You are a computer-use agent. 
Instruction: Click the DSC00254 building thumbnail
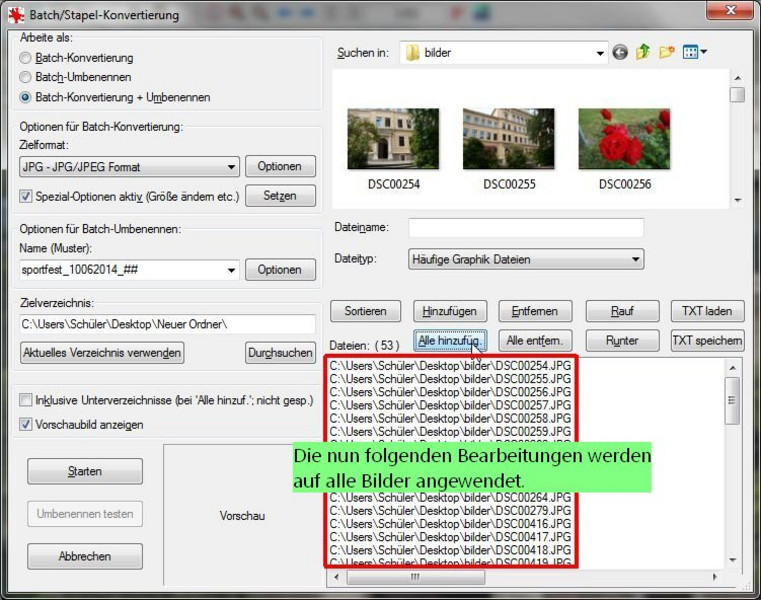(x=379, y=140)
